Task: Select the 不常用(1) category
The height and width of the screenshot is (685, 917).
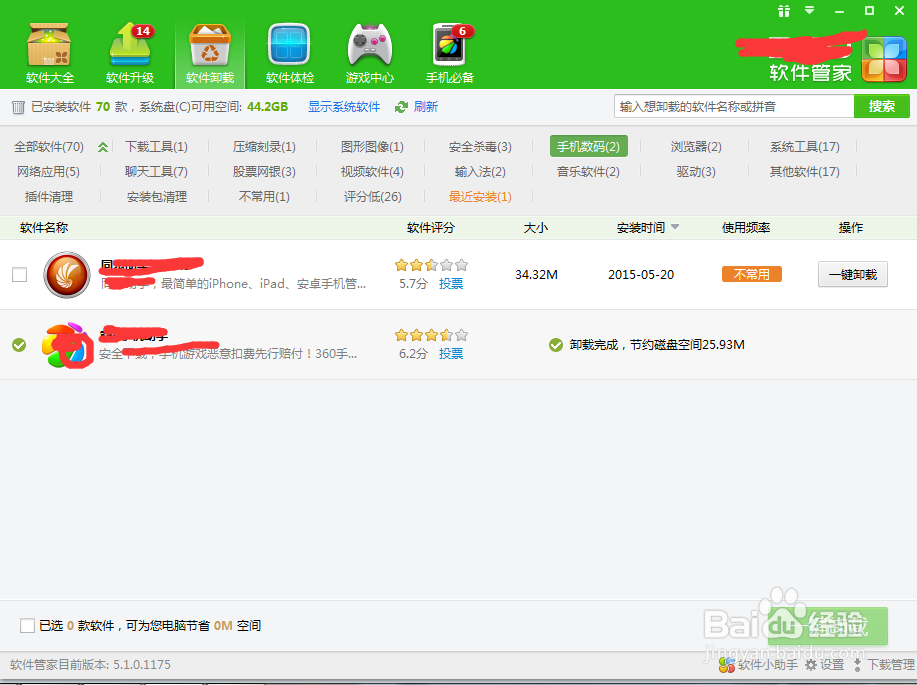Action: [264, 197]
